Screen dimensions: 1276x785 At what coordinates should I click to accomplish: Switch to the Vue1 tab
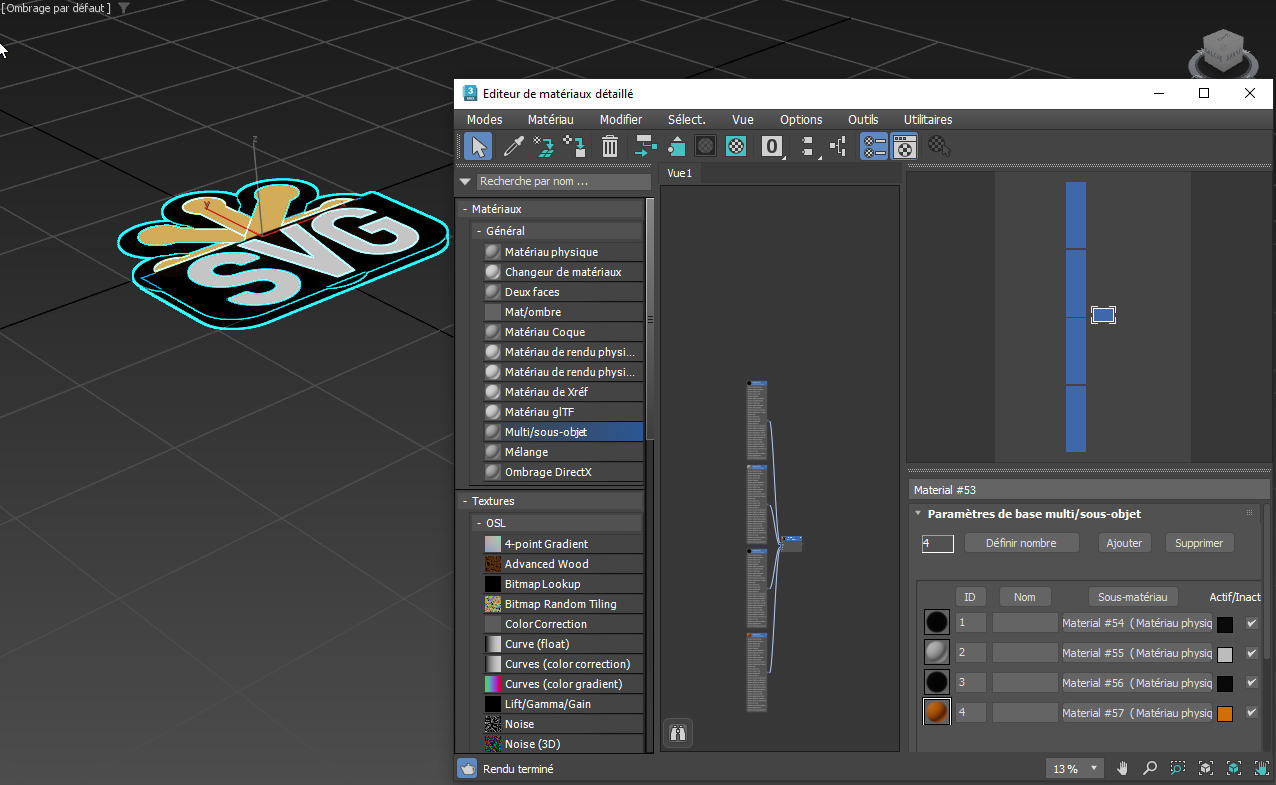680,173
